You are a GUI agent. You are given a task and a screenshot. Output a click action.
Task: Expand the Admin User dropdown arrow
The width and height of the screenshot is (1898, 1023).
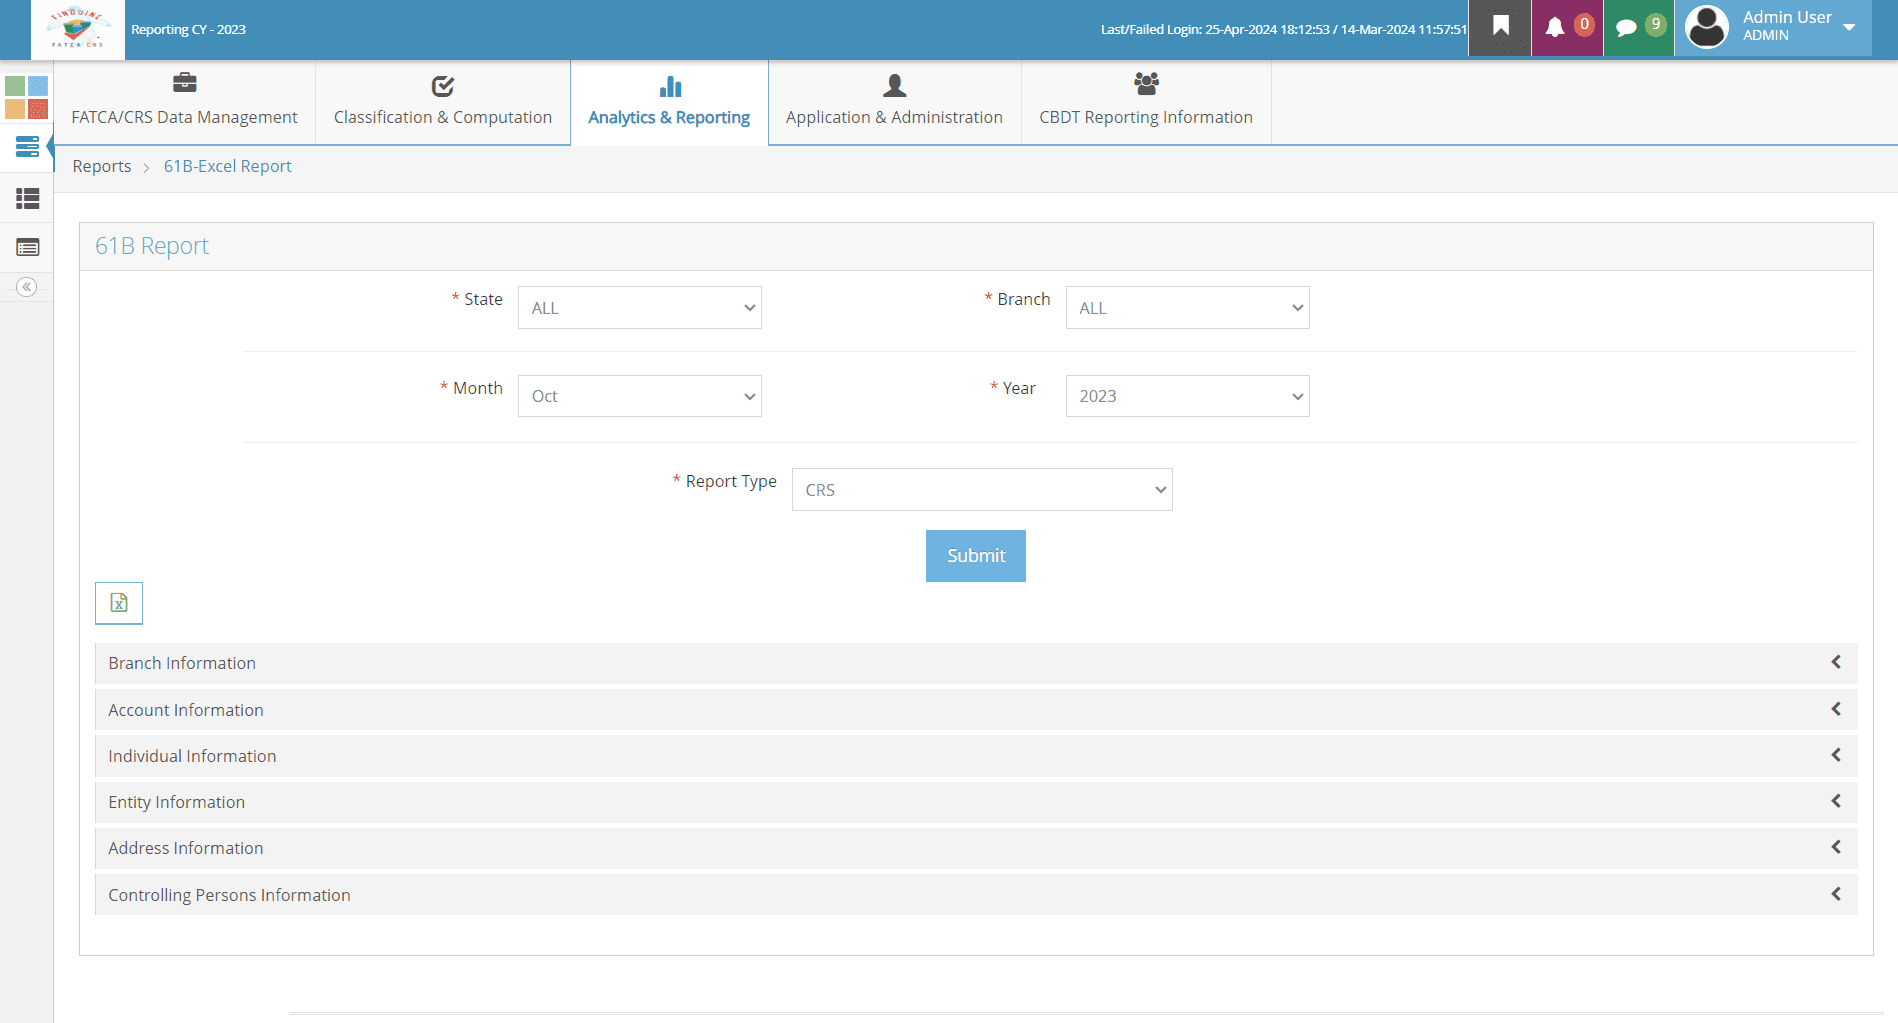point(1849,27)
